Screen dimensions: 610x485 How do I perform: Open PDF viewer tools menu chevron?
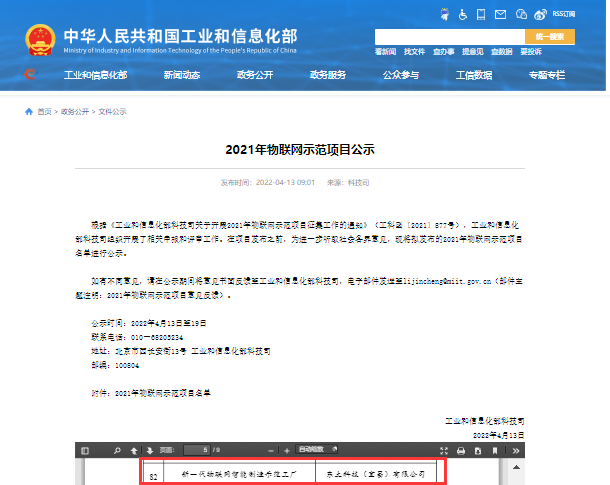[515, 450]
